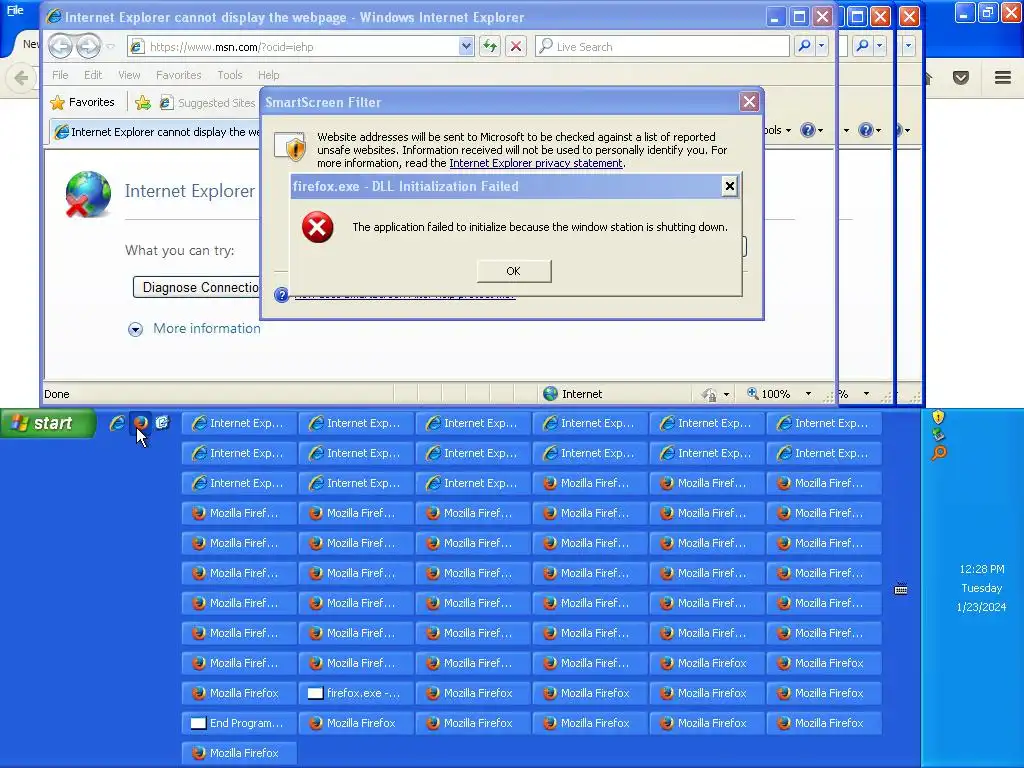
Task: Switch to the 'End Program...' taskbar button
Action: click(x=240, y=723)
